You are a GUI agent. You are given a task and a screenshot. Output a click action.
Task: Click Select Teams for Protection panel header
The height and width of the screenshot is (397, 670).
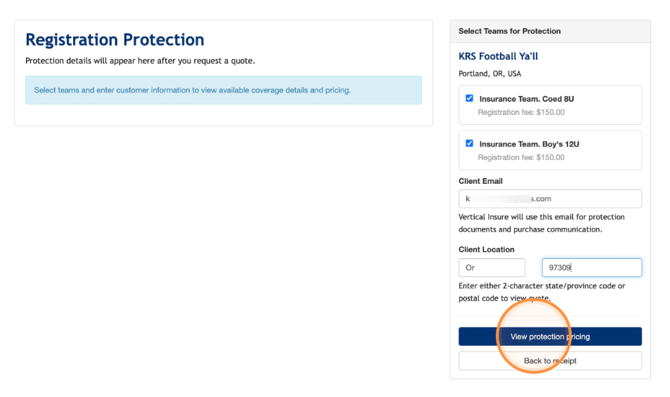[550, 31]
